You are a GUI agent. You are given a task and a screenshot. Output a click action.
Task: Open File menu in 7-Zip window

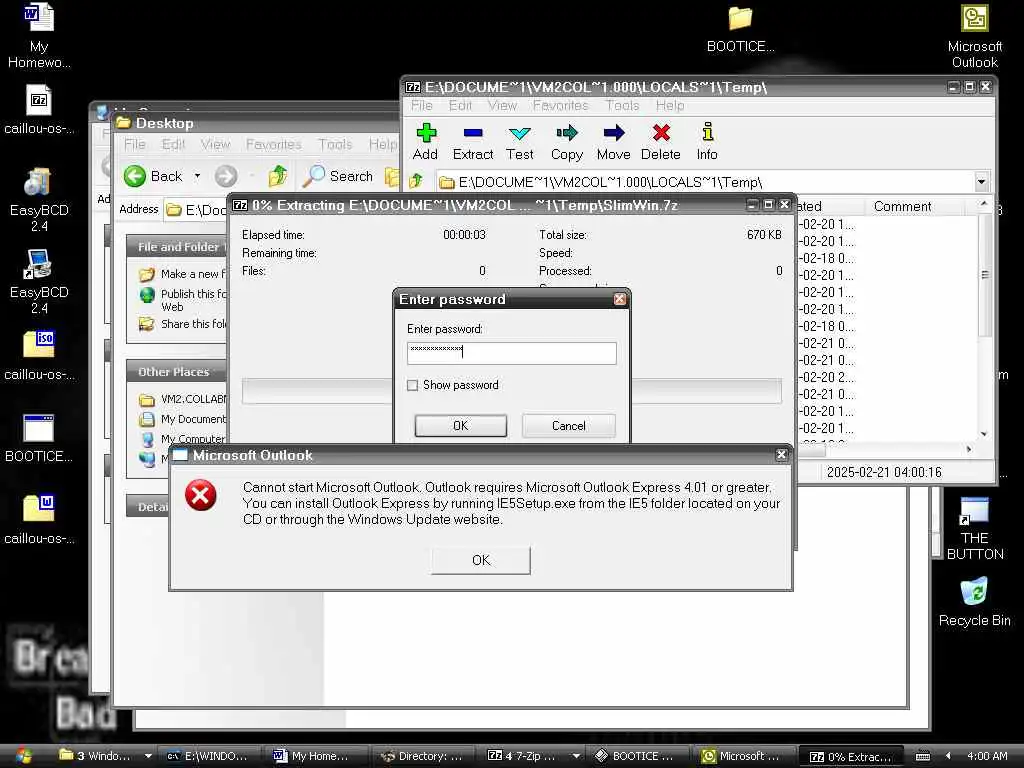pyautogui.click(x=421, y=105)
